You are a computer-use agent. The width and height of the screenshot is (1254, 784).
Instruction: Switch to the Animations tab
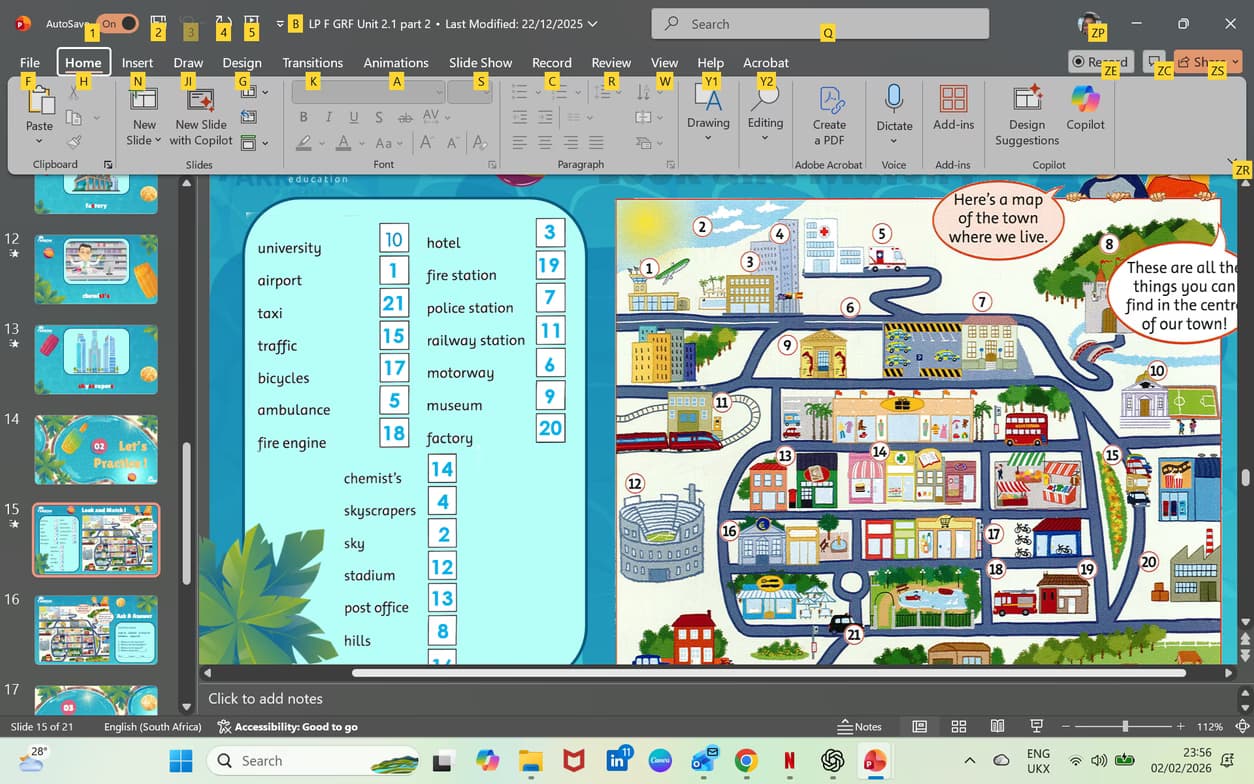pyautogui.click(x=396, y=62)
